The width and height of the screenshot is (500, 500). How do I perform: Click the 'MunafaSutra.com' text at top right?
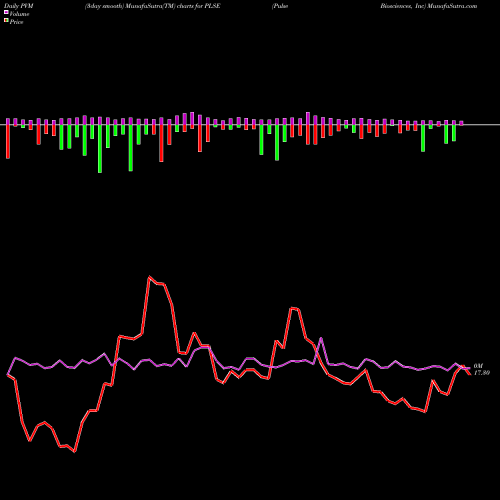453,6
